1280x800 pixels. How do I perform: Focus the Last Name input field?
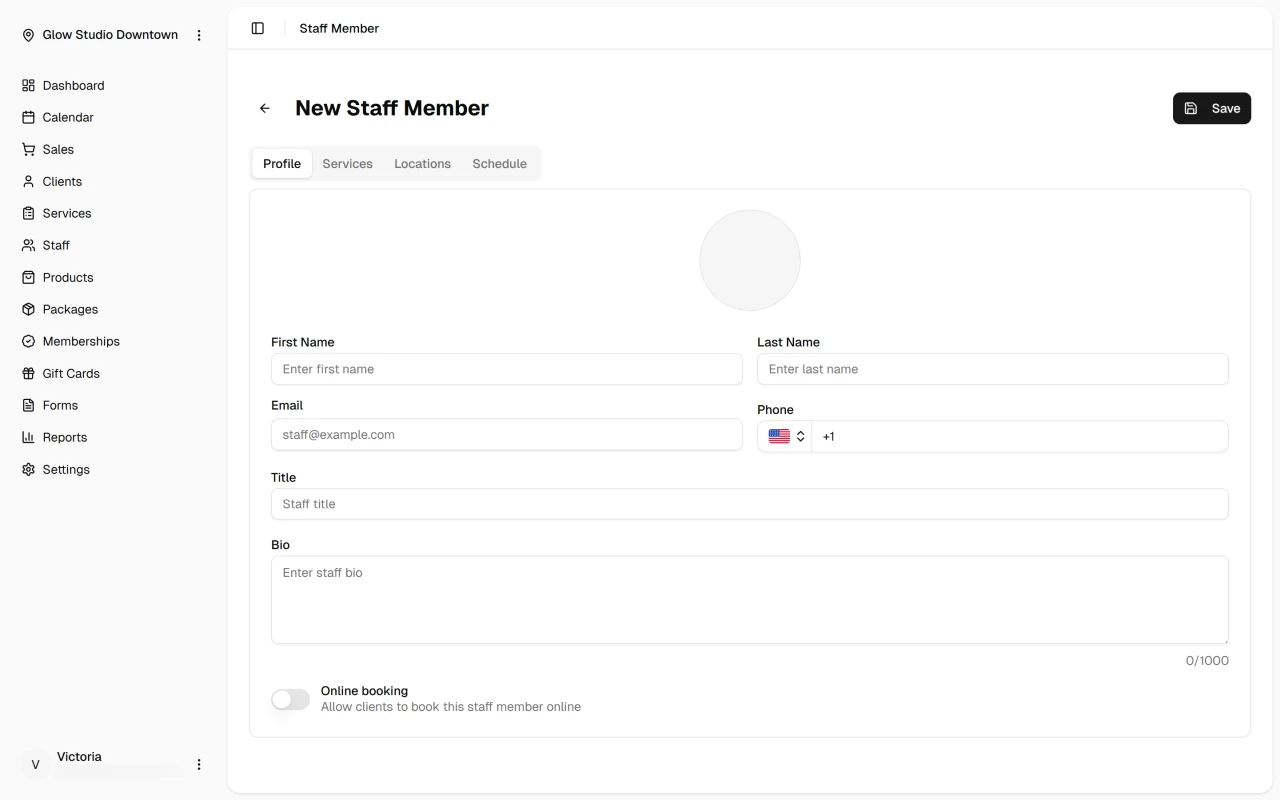[x=993, y=369]
